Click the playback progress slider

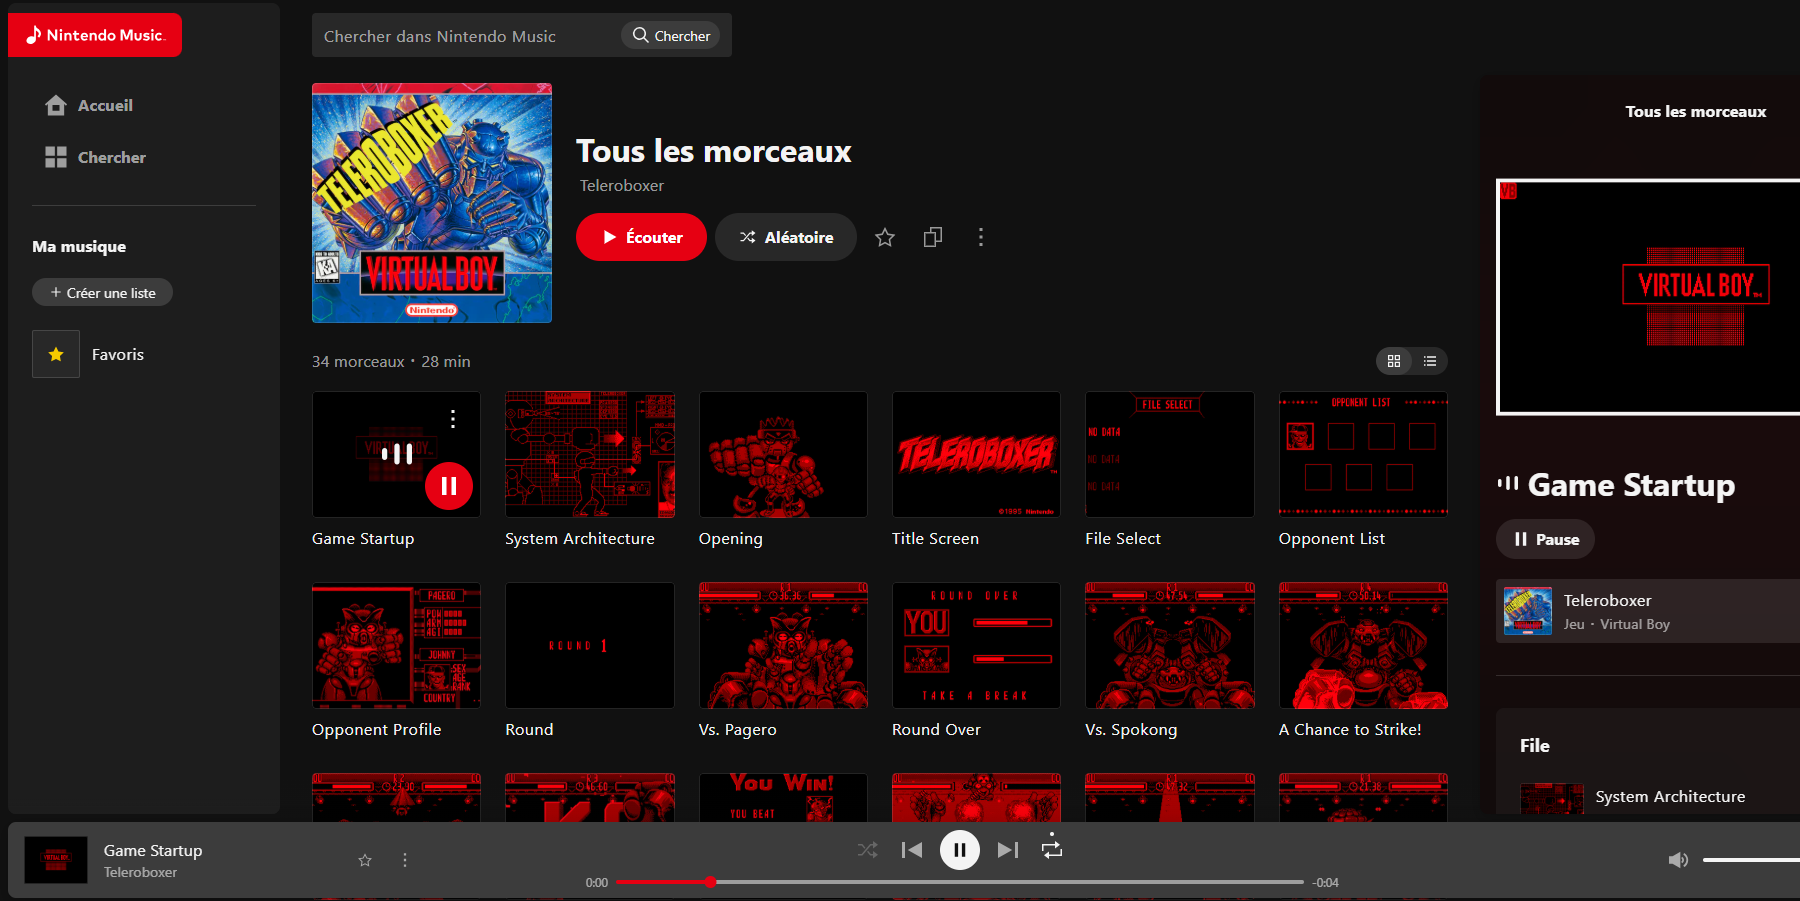point(960,882)
